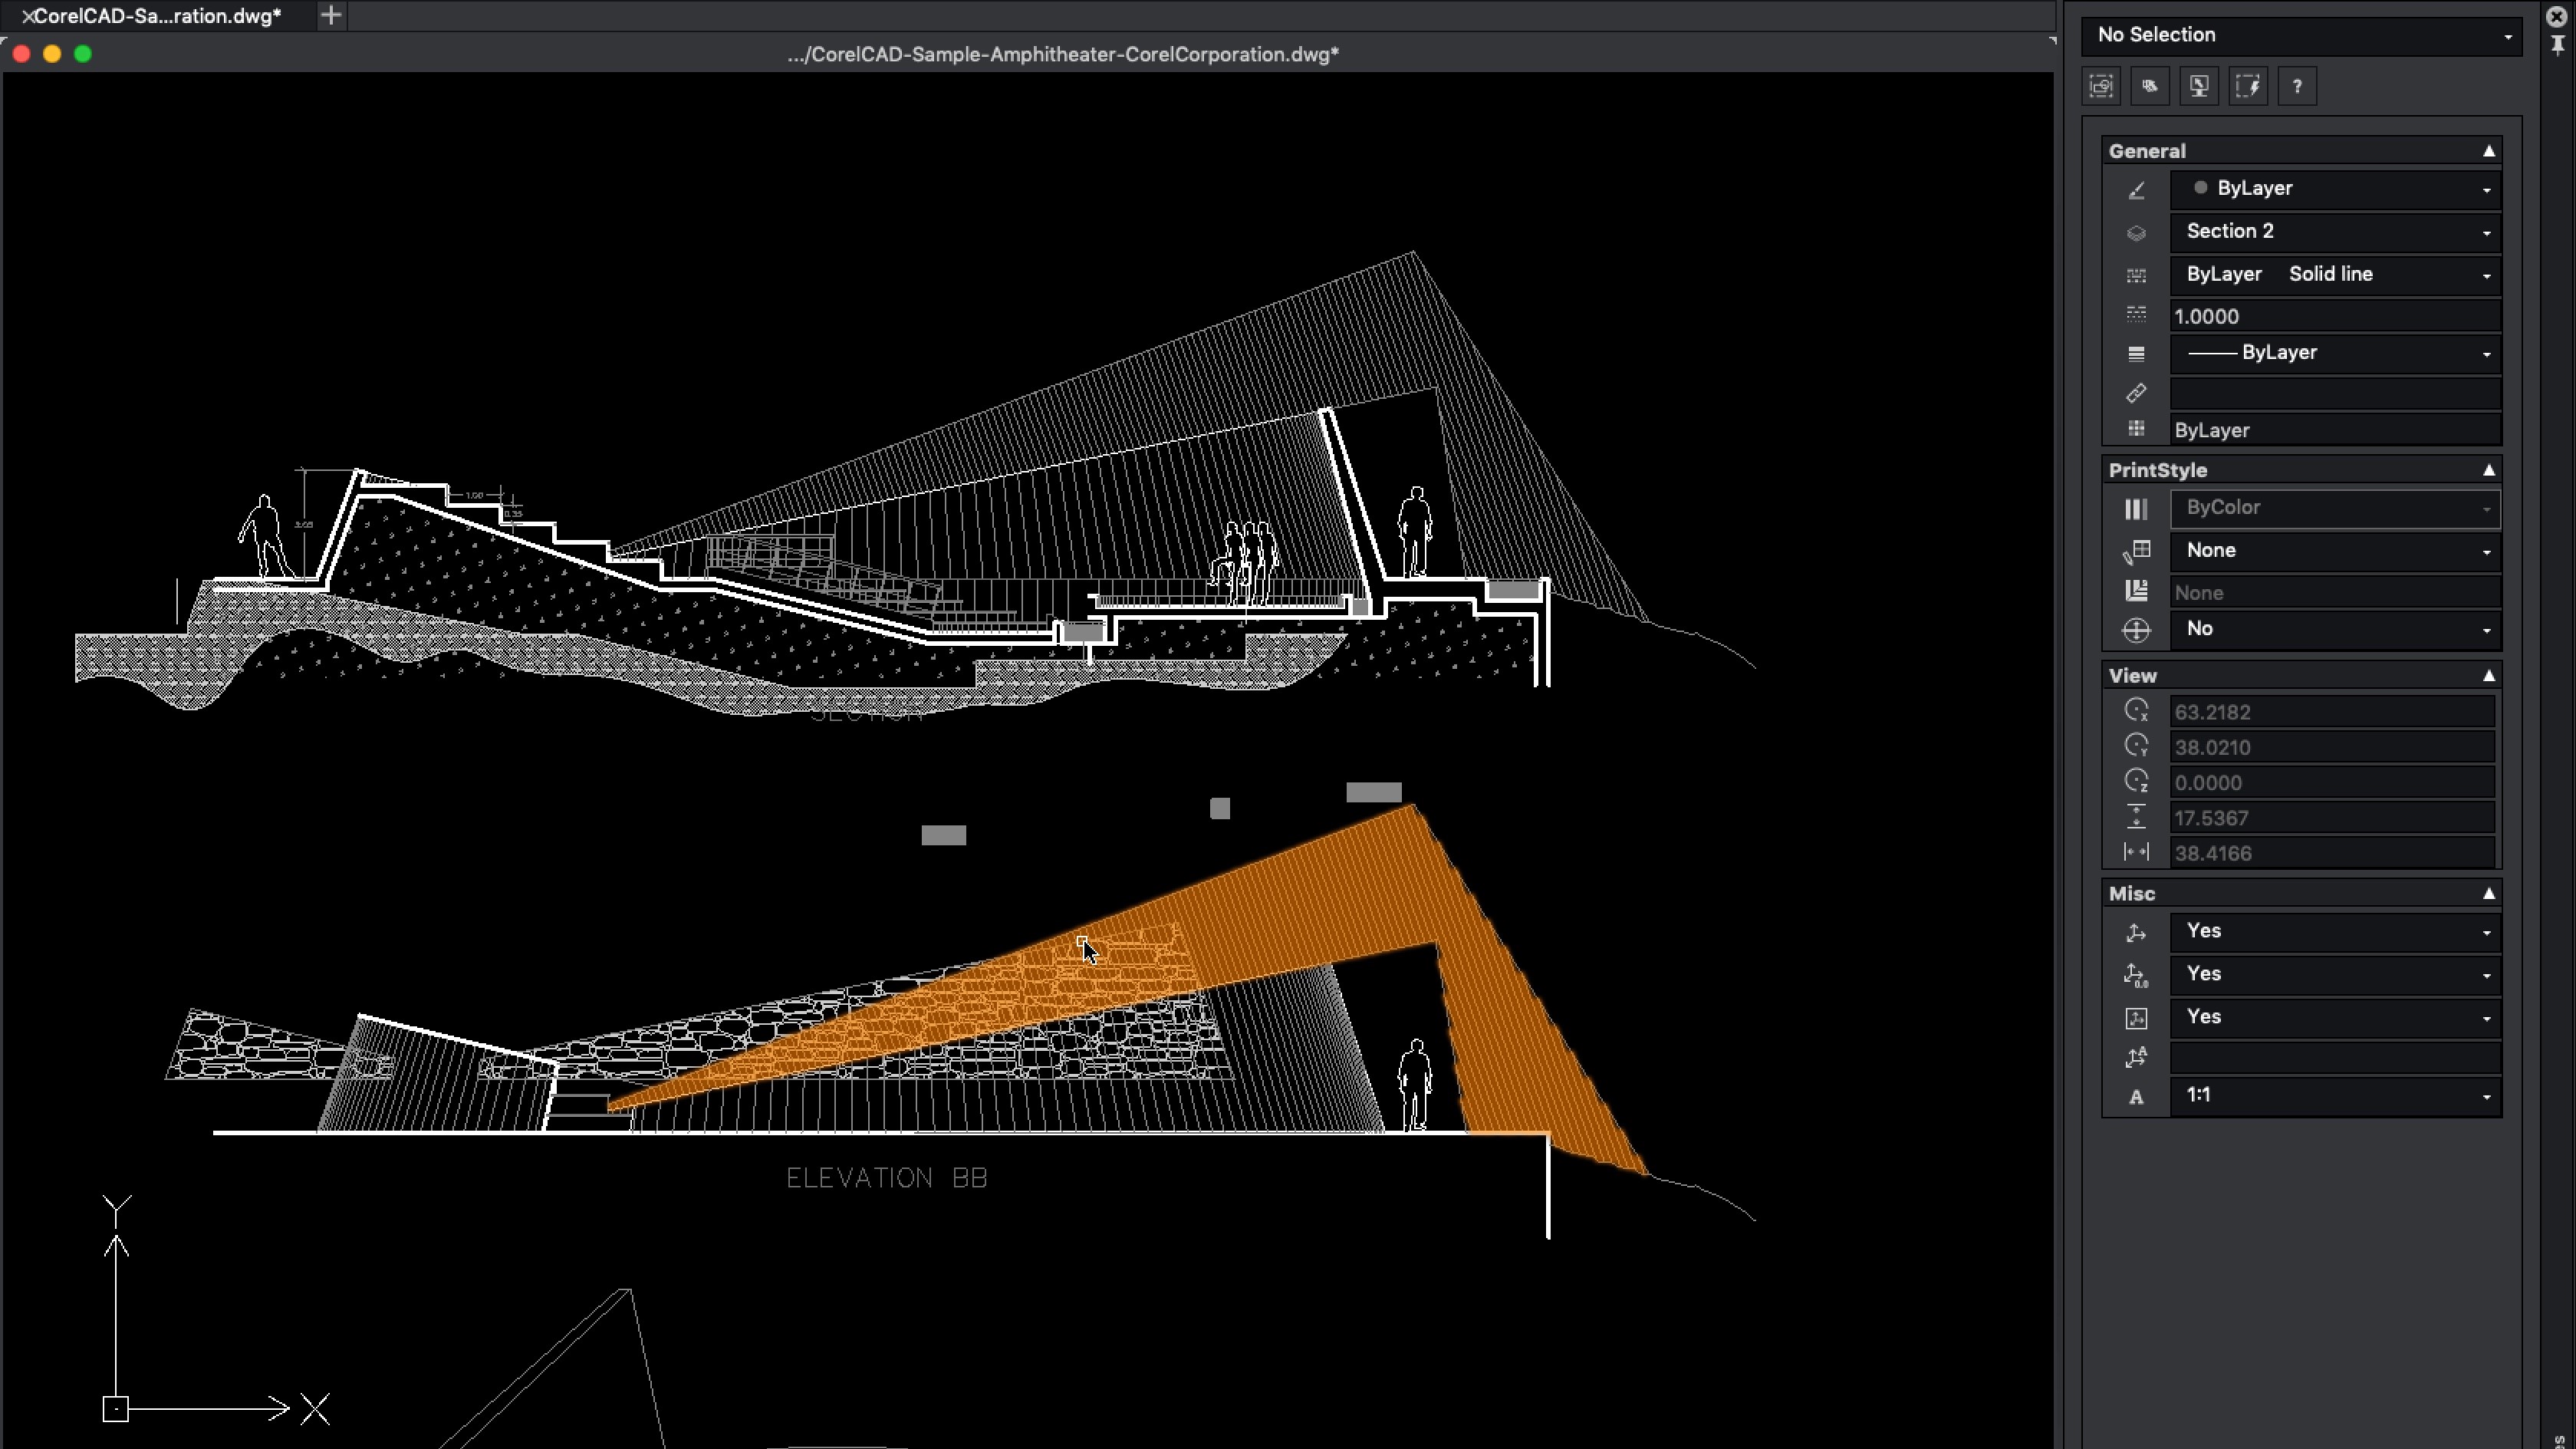The image size is (2576, 1449).
Task: Click the line color property icon
Action: point(2136,190)
